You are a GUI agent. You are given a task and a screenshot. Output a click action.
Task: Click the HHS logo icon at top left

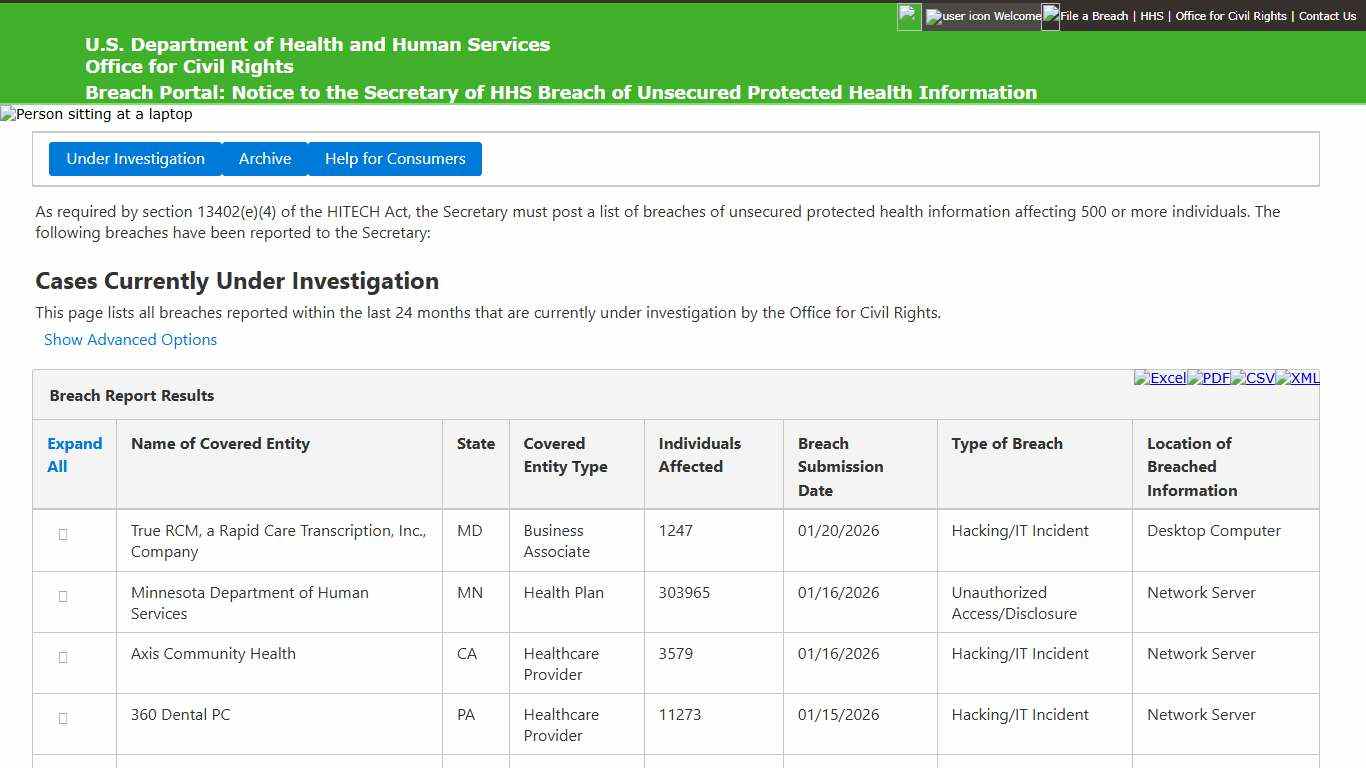pyautogui.click(x=908, y=17)
